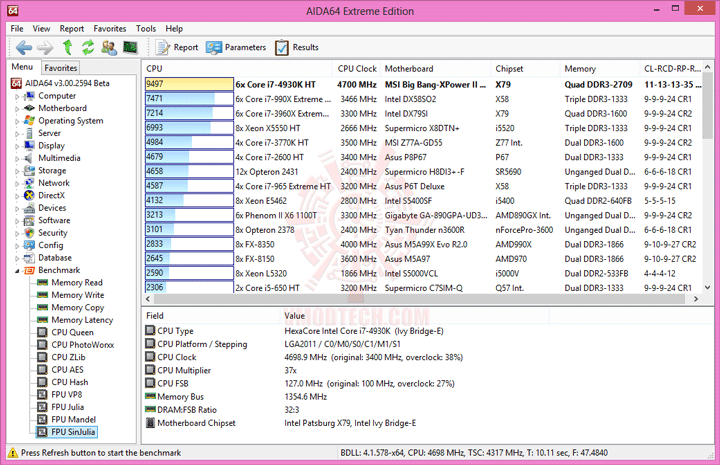Click the 9497 score bar for i7-4930K
The width and height of the screenshot is (720, 465).
click(189, 84)
